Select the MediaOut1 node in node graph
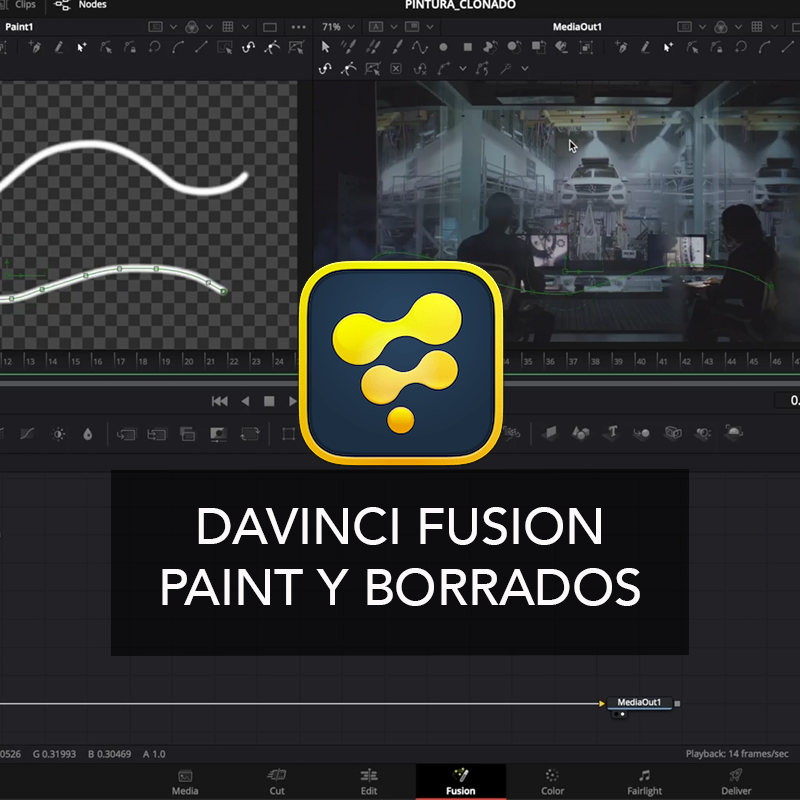This screenshot has height=800, width=800. [639, 703]
